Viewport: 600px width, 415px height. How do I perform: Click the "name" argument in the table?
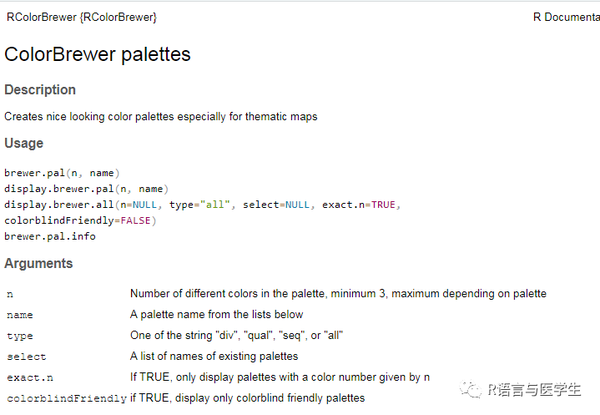point(19,315)
